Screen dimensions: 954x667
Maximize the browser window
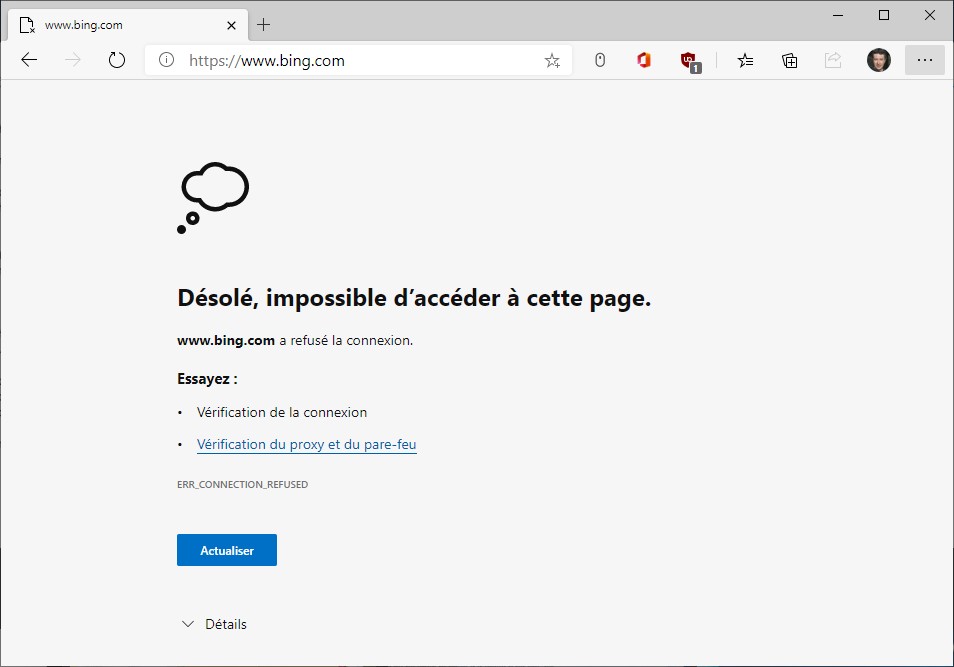[883, 15]
